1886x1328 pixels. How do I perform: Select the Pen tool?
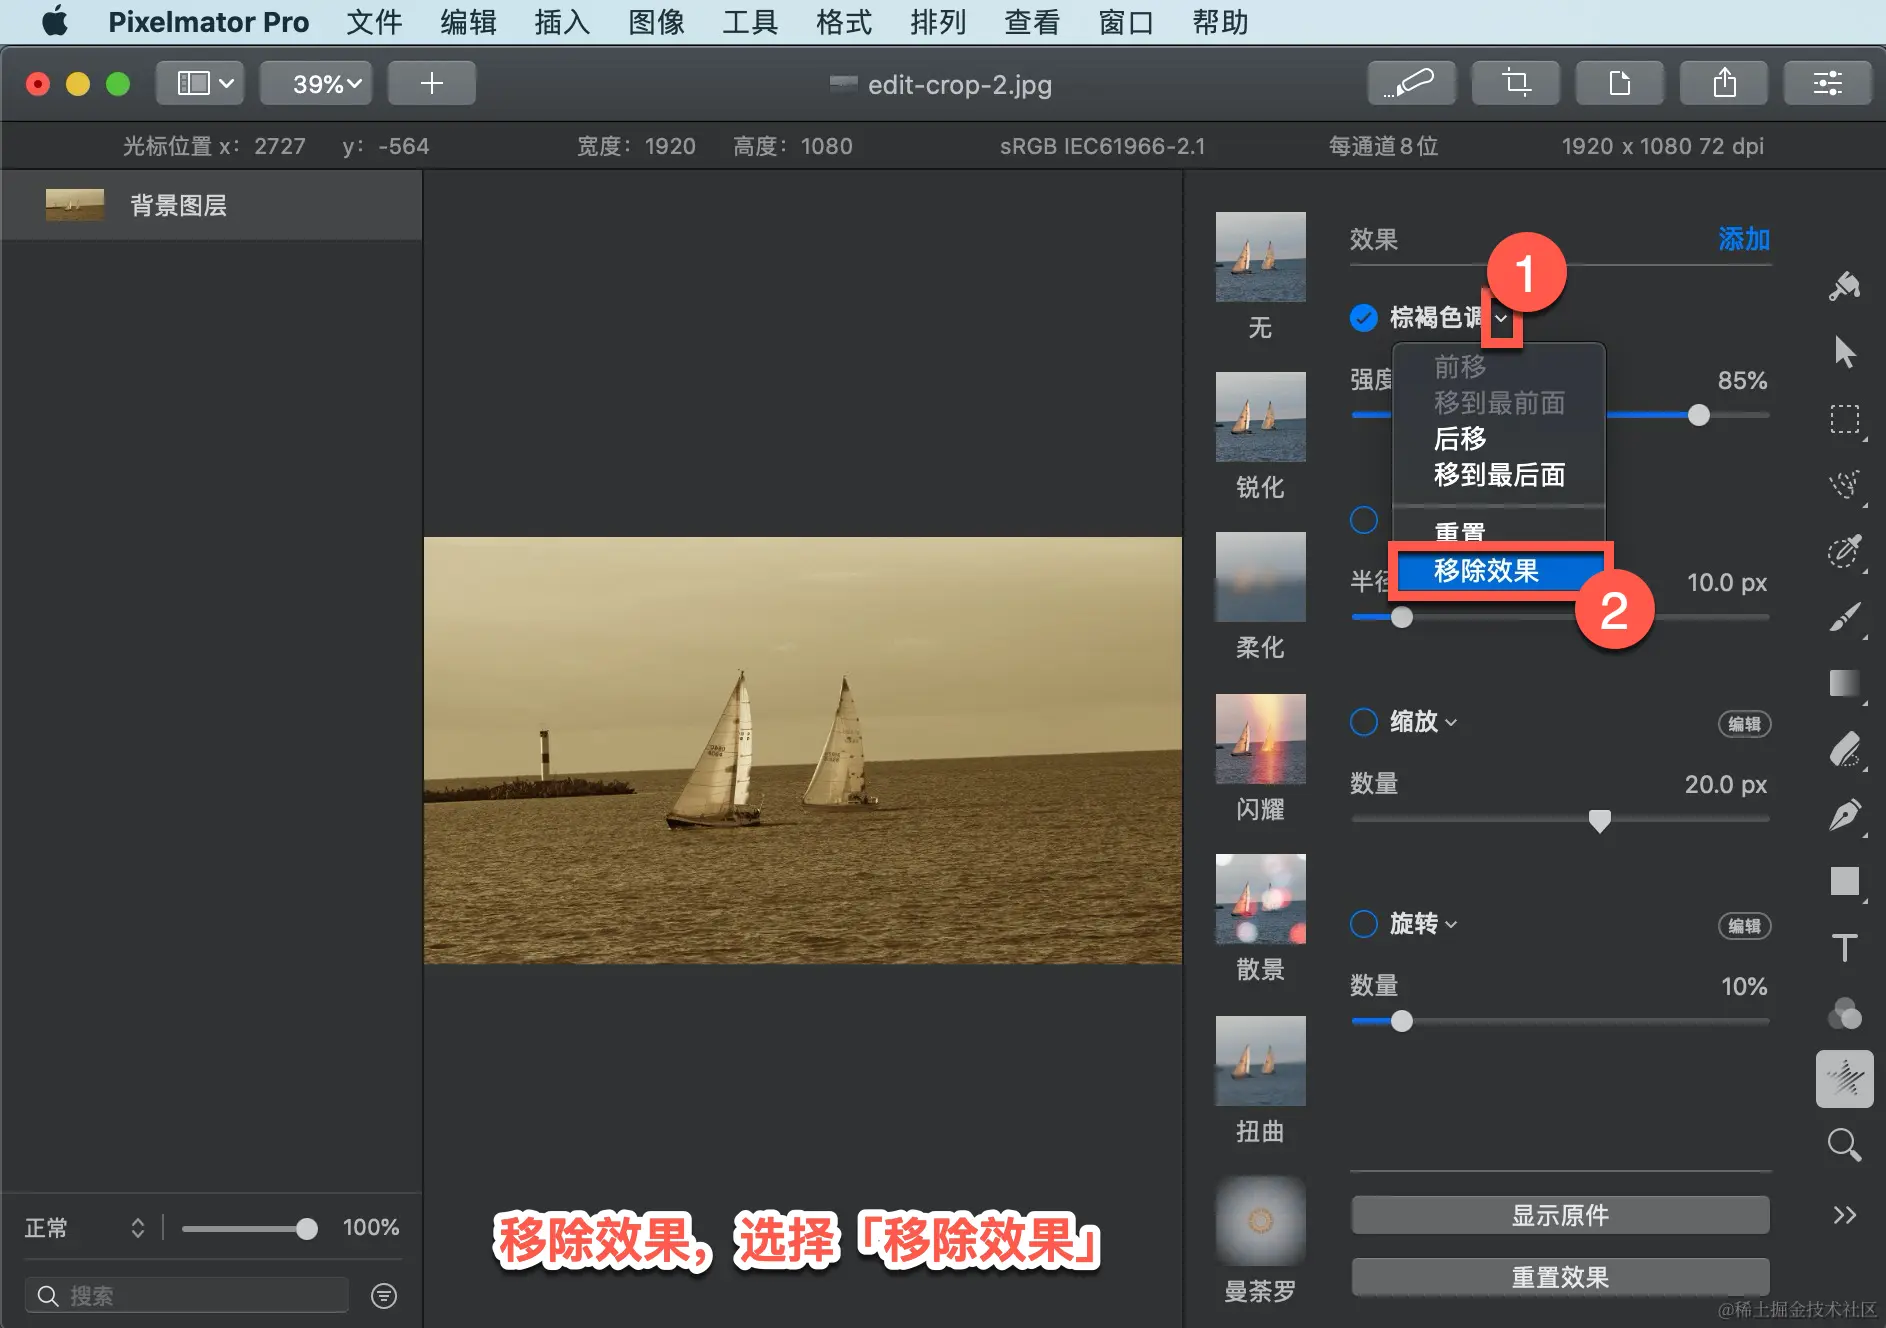pyautogui.click(x=1844, y=815)
